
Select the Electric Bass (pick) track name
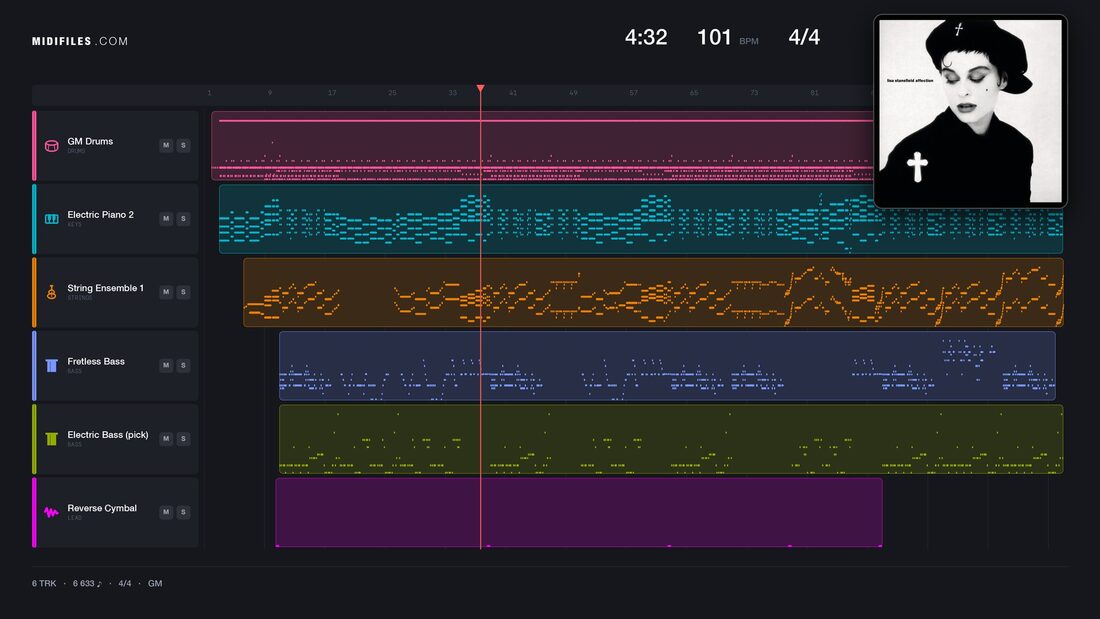tap(108, 435)
